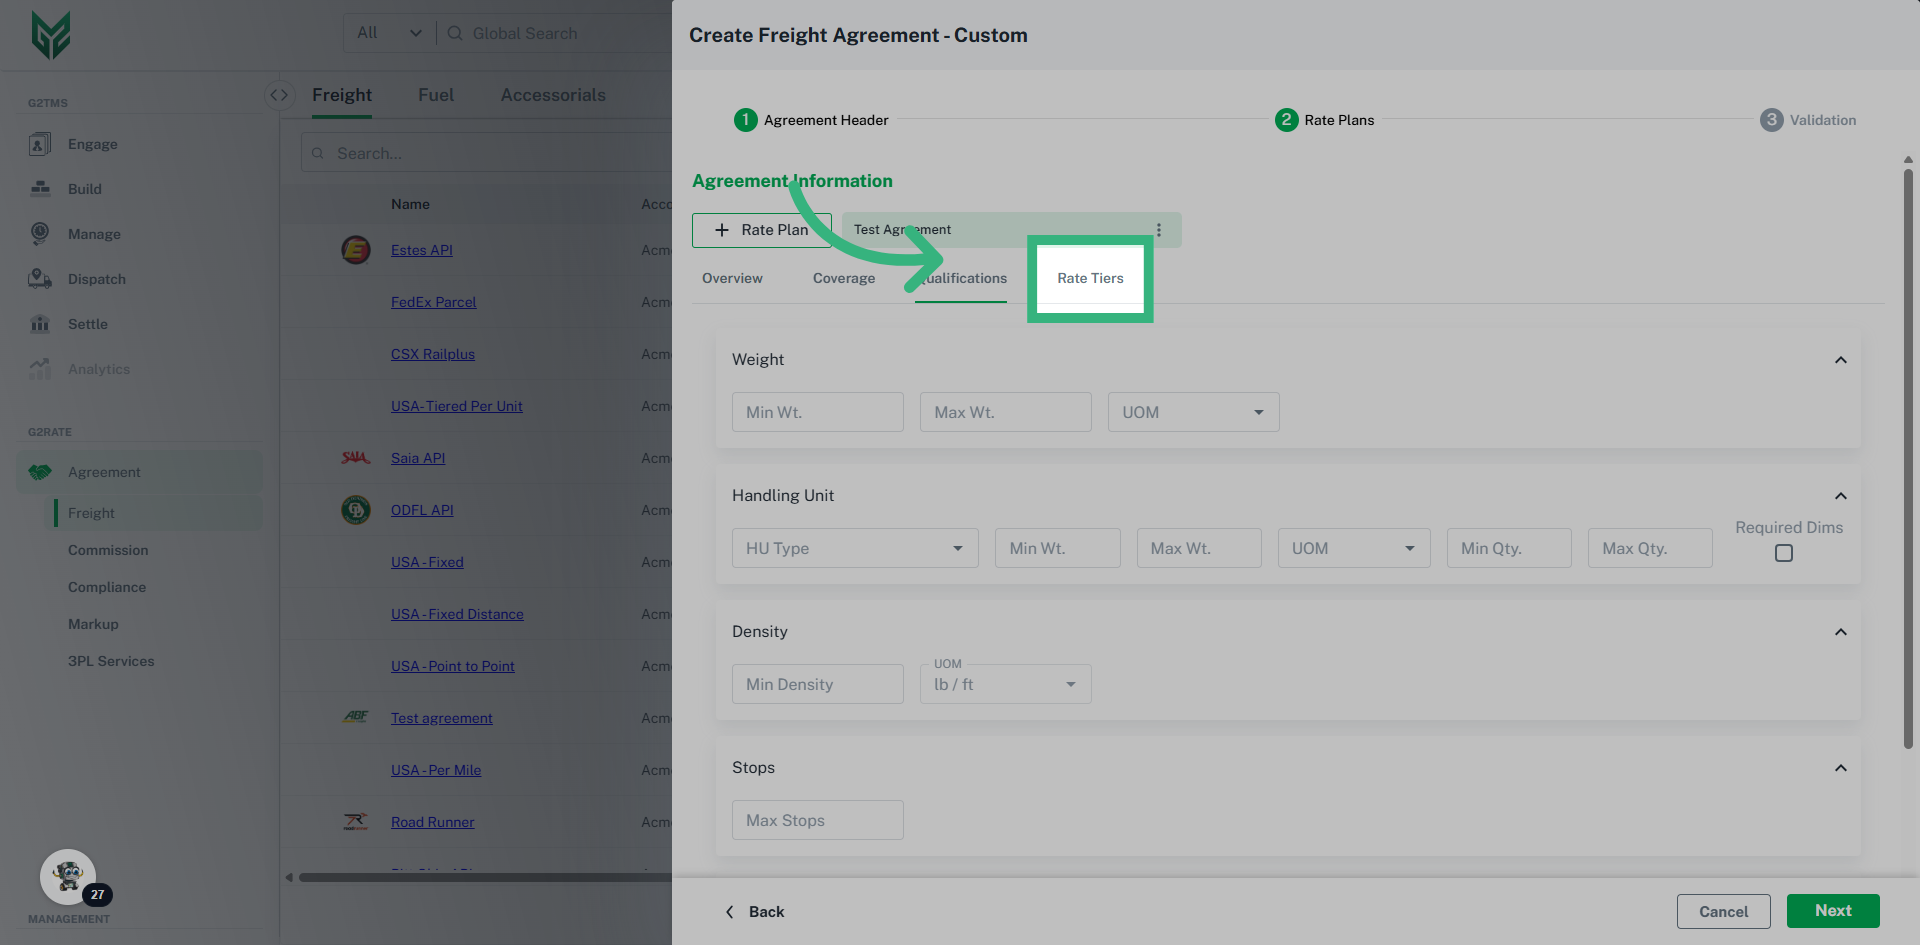Open the Test Agreement options menu
The width and height of the screenshot is (1920, 945).
(x=1158, y=229)
